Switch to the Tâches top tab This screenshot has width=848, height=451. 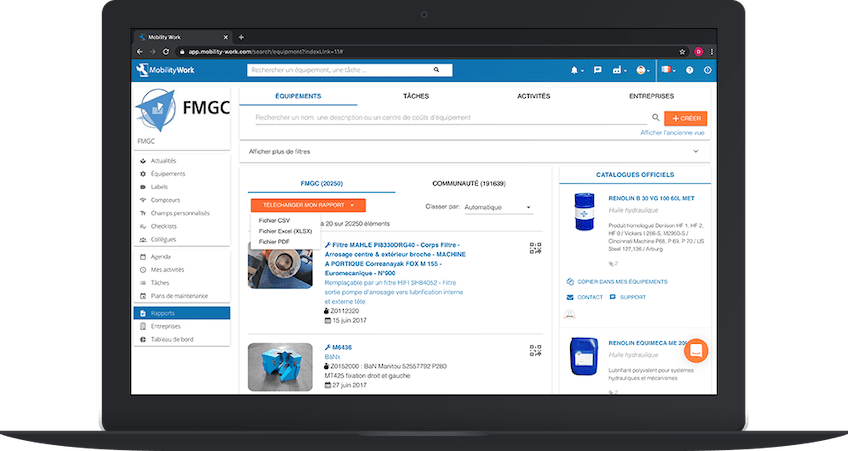pos(415,96)
